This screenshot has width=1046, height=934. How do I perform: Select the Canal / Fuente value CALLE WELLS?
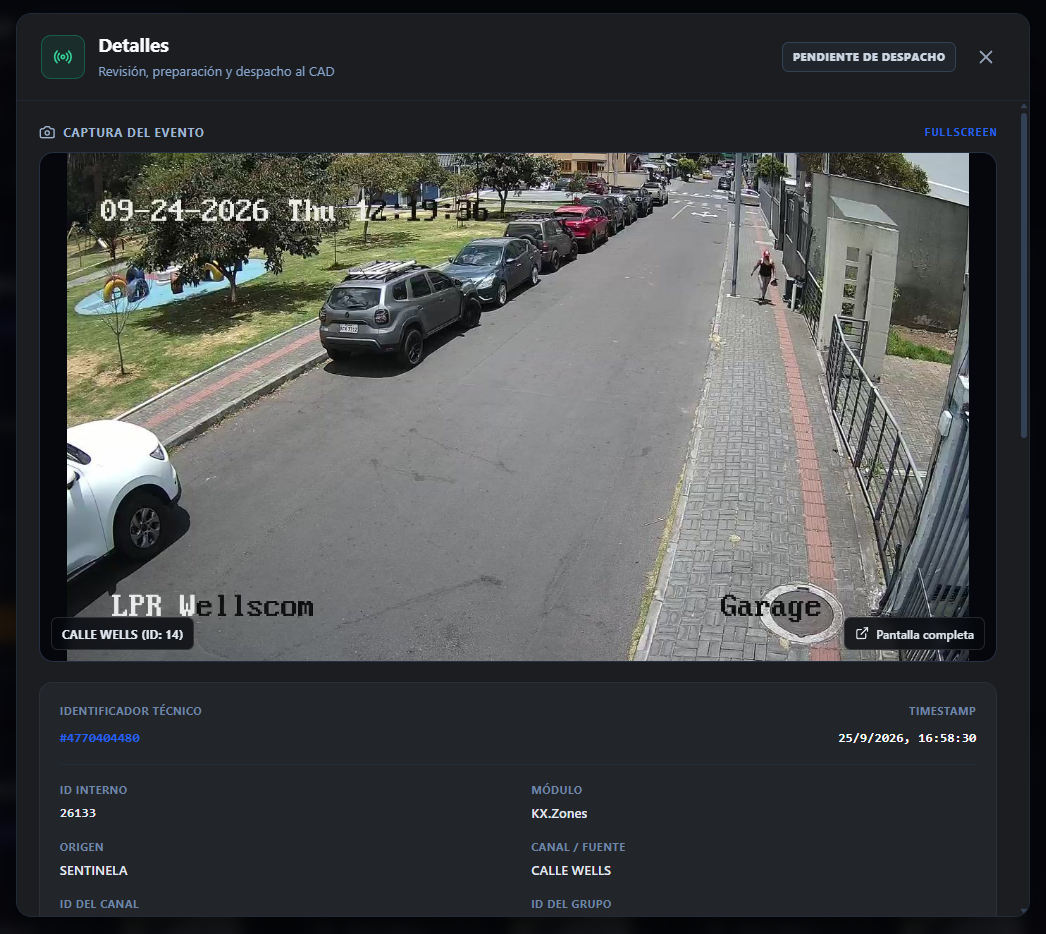(571, 871)
